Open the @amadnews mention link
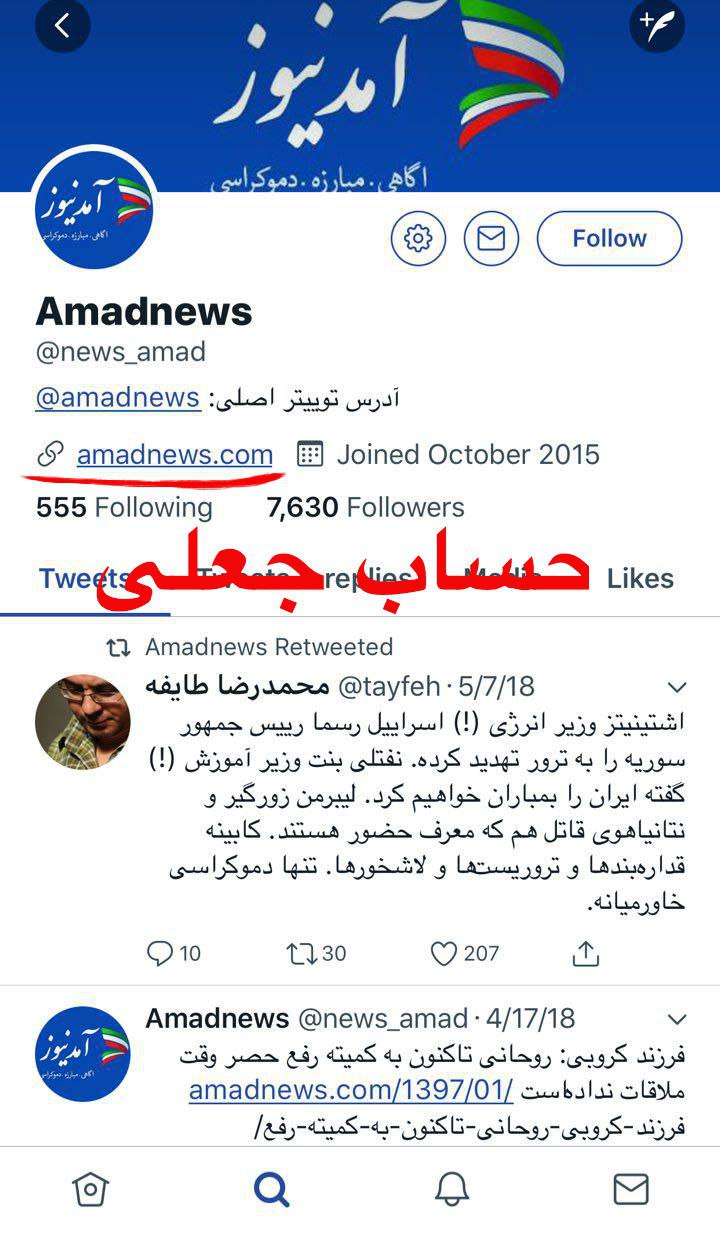Viewport: 720px width, 1233px height. pyautogui.click(x=118, y=397)
